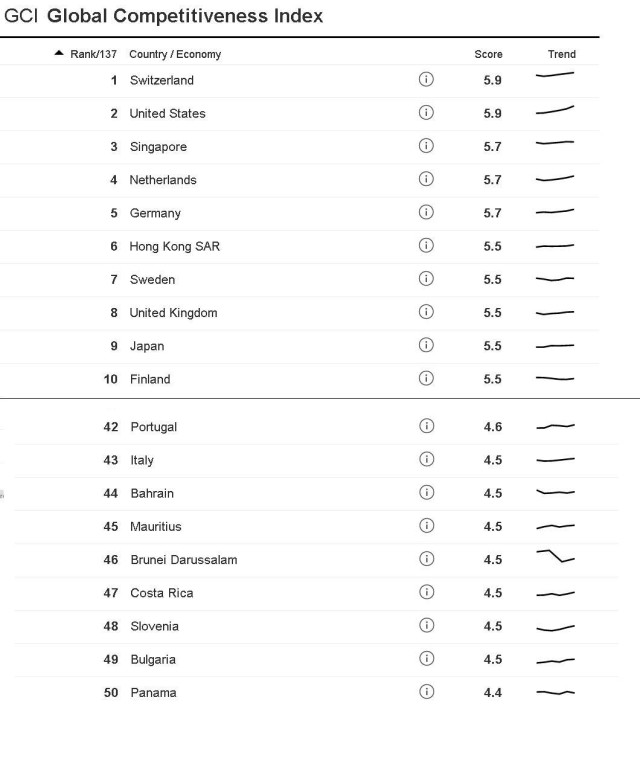640x767 pixels.
Task: Click the info icon for Switzerland
Action: [426, 80]
